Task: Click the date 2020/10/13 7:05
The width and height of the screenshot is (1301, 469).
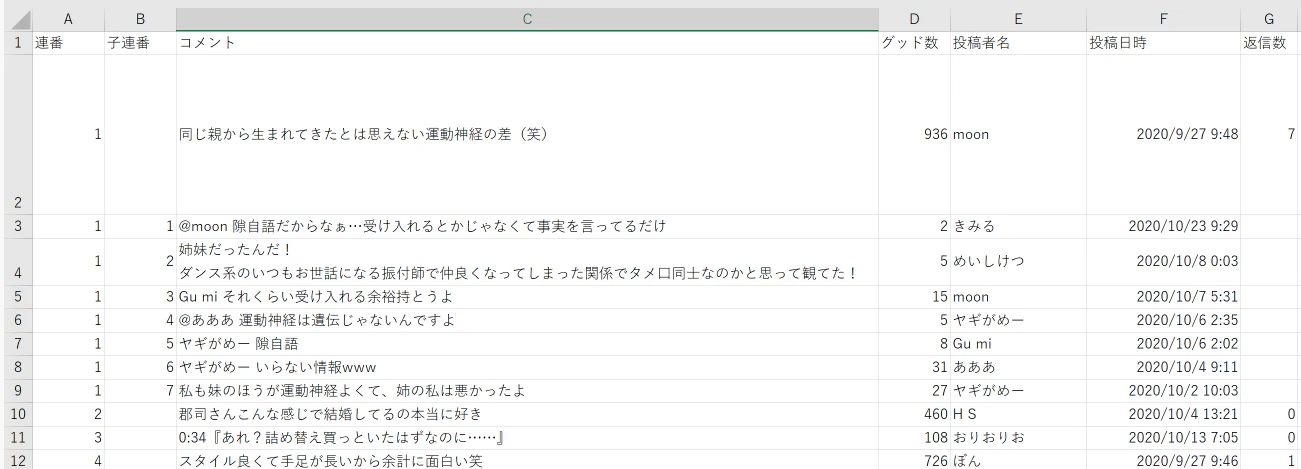Action: point(1164,438)
